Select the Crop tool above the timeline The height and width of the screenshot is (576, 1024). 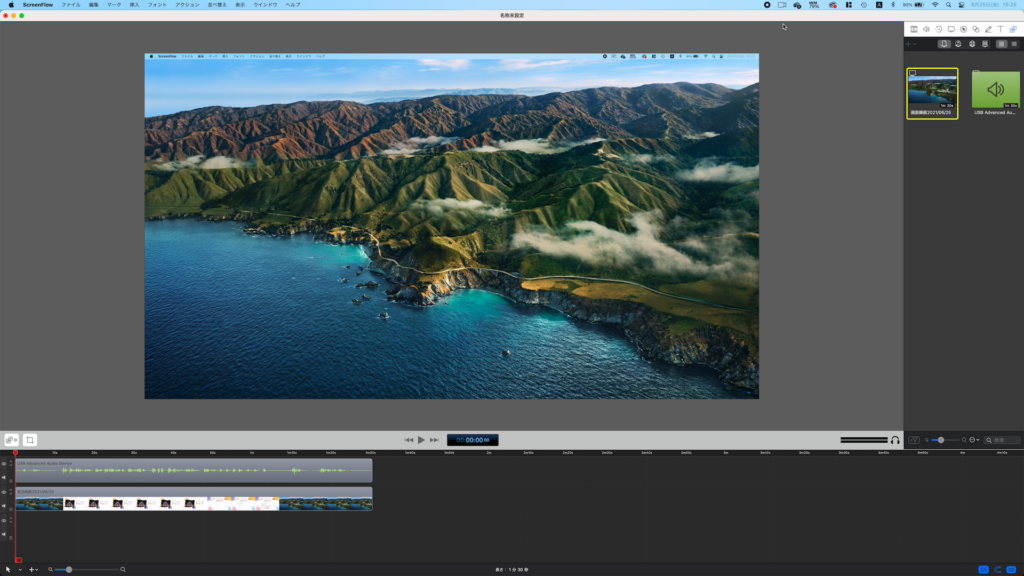click(30, 441)
